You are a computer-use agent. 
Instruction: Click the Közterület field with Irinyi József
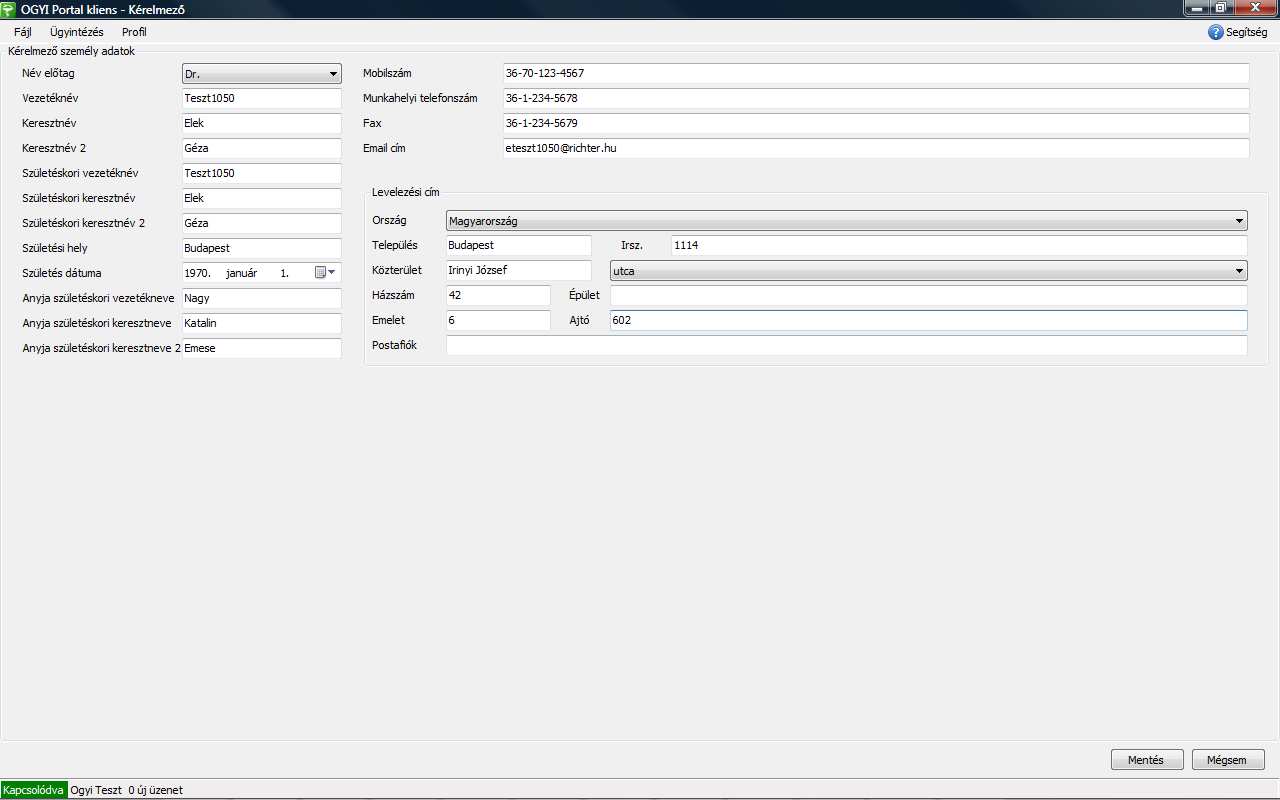tap(519, 270)
